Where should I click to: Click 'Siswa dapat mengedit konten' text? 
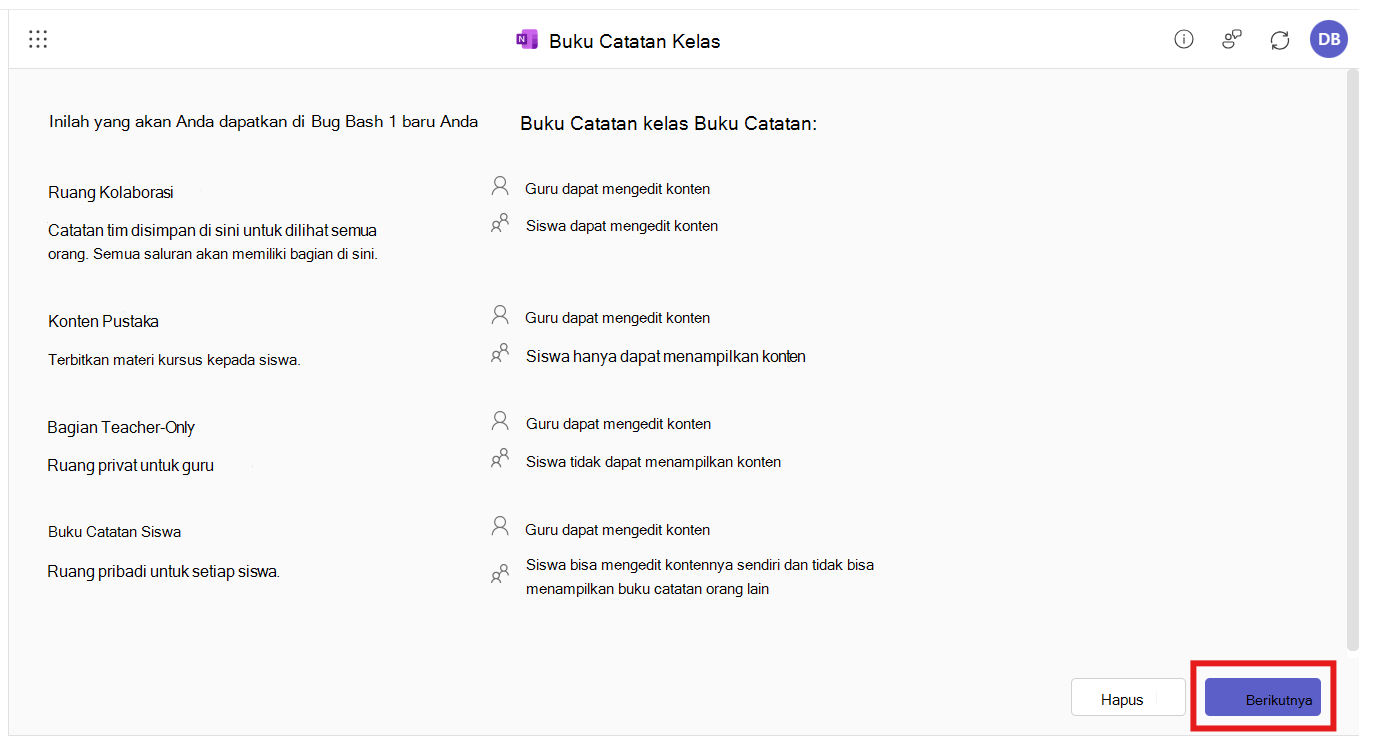tap(622, 226)
